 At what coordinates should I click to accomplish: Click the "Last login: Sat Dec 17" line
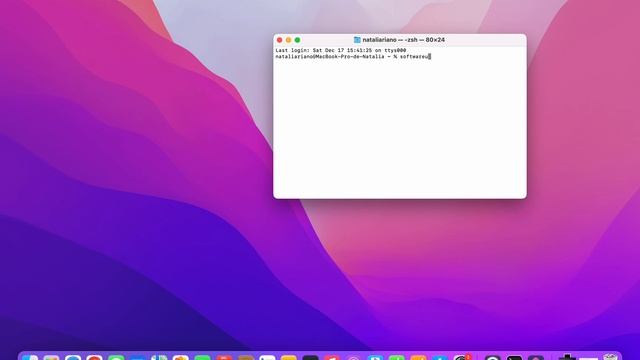tap(340, 50)
